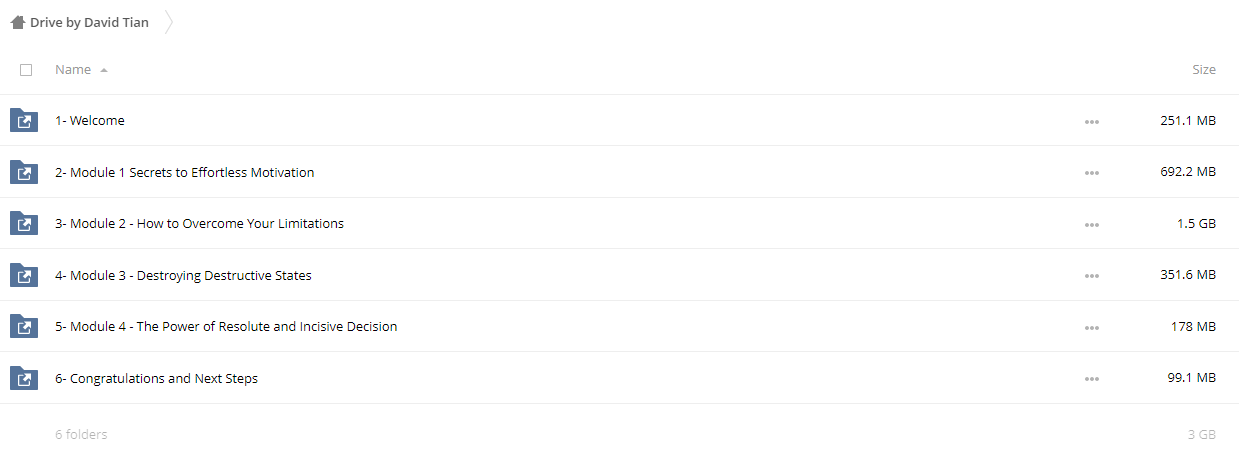The width and height of the screenshot is (1239, 474).
Task: Sort by the Name column header
Action: click(73, 70)
